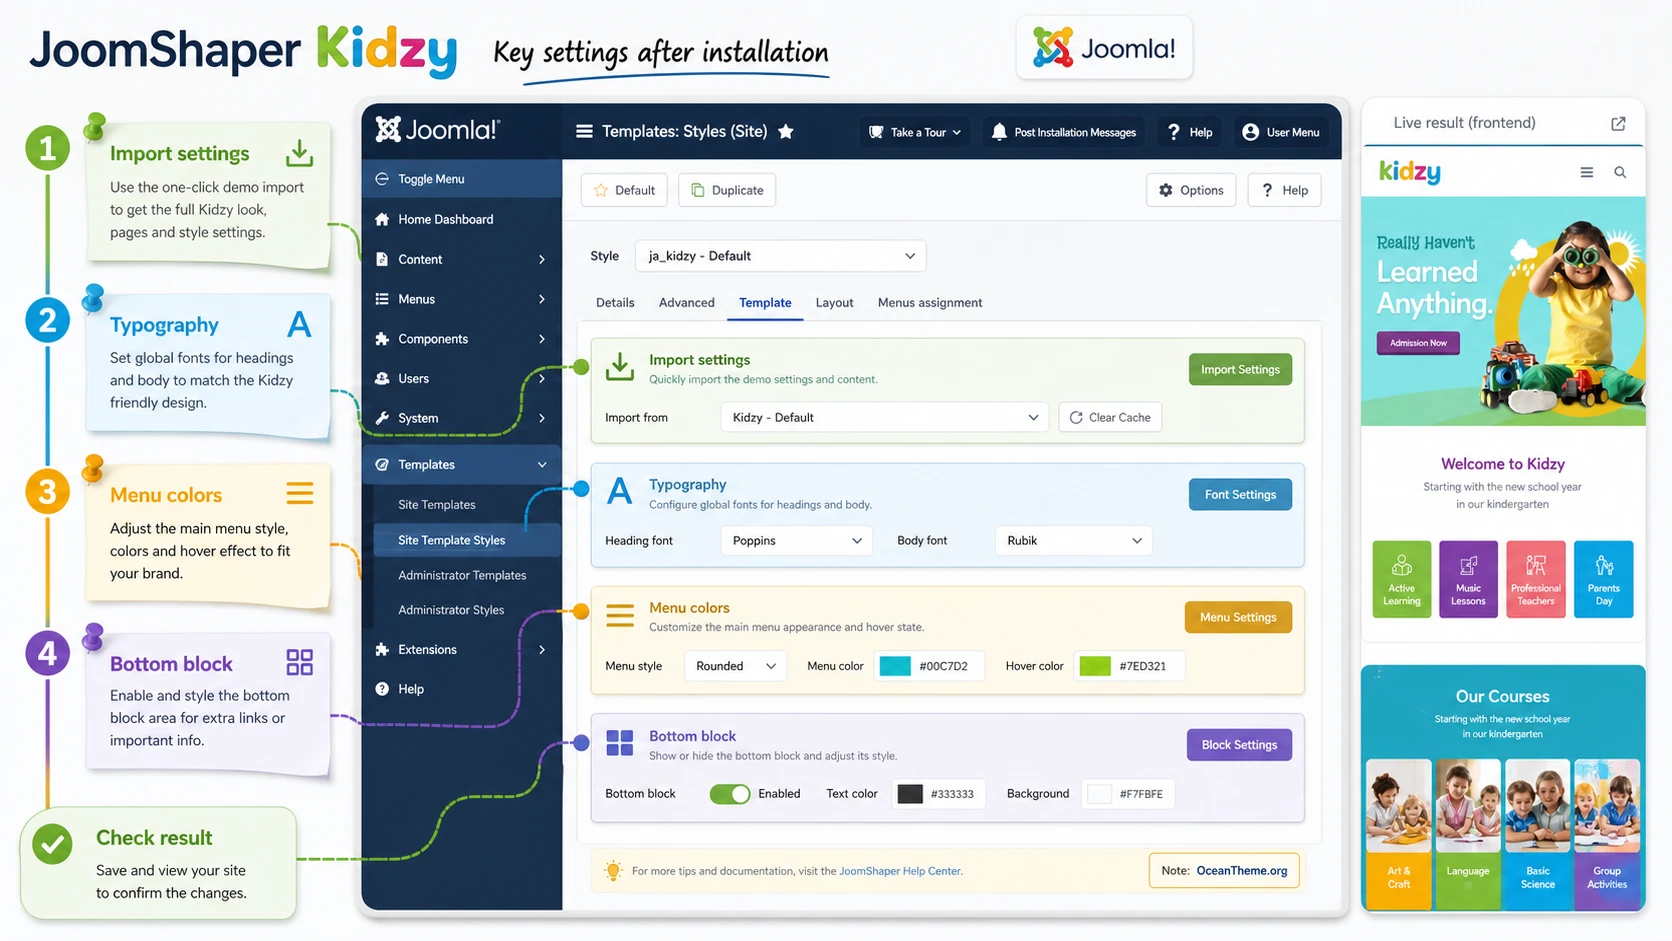Click the Active Learning card in the preview

(1402, 579)
